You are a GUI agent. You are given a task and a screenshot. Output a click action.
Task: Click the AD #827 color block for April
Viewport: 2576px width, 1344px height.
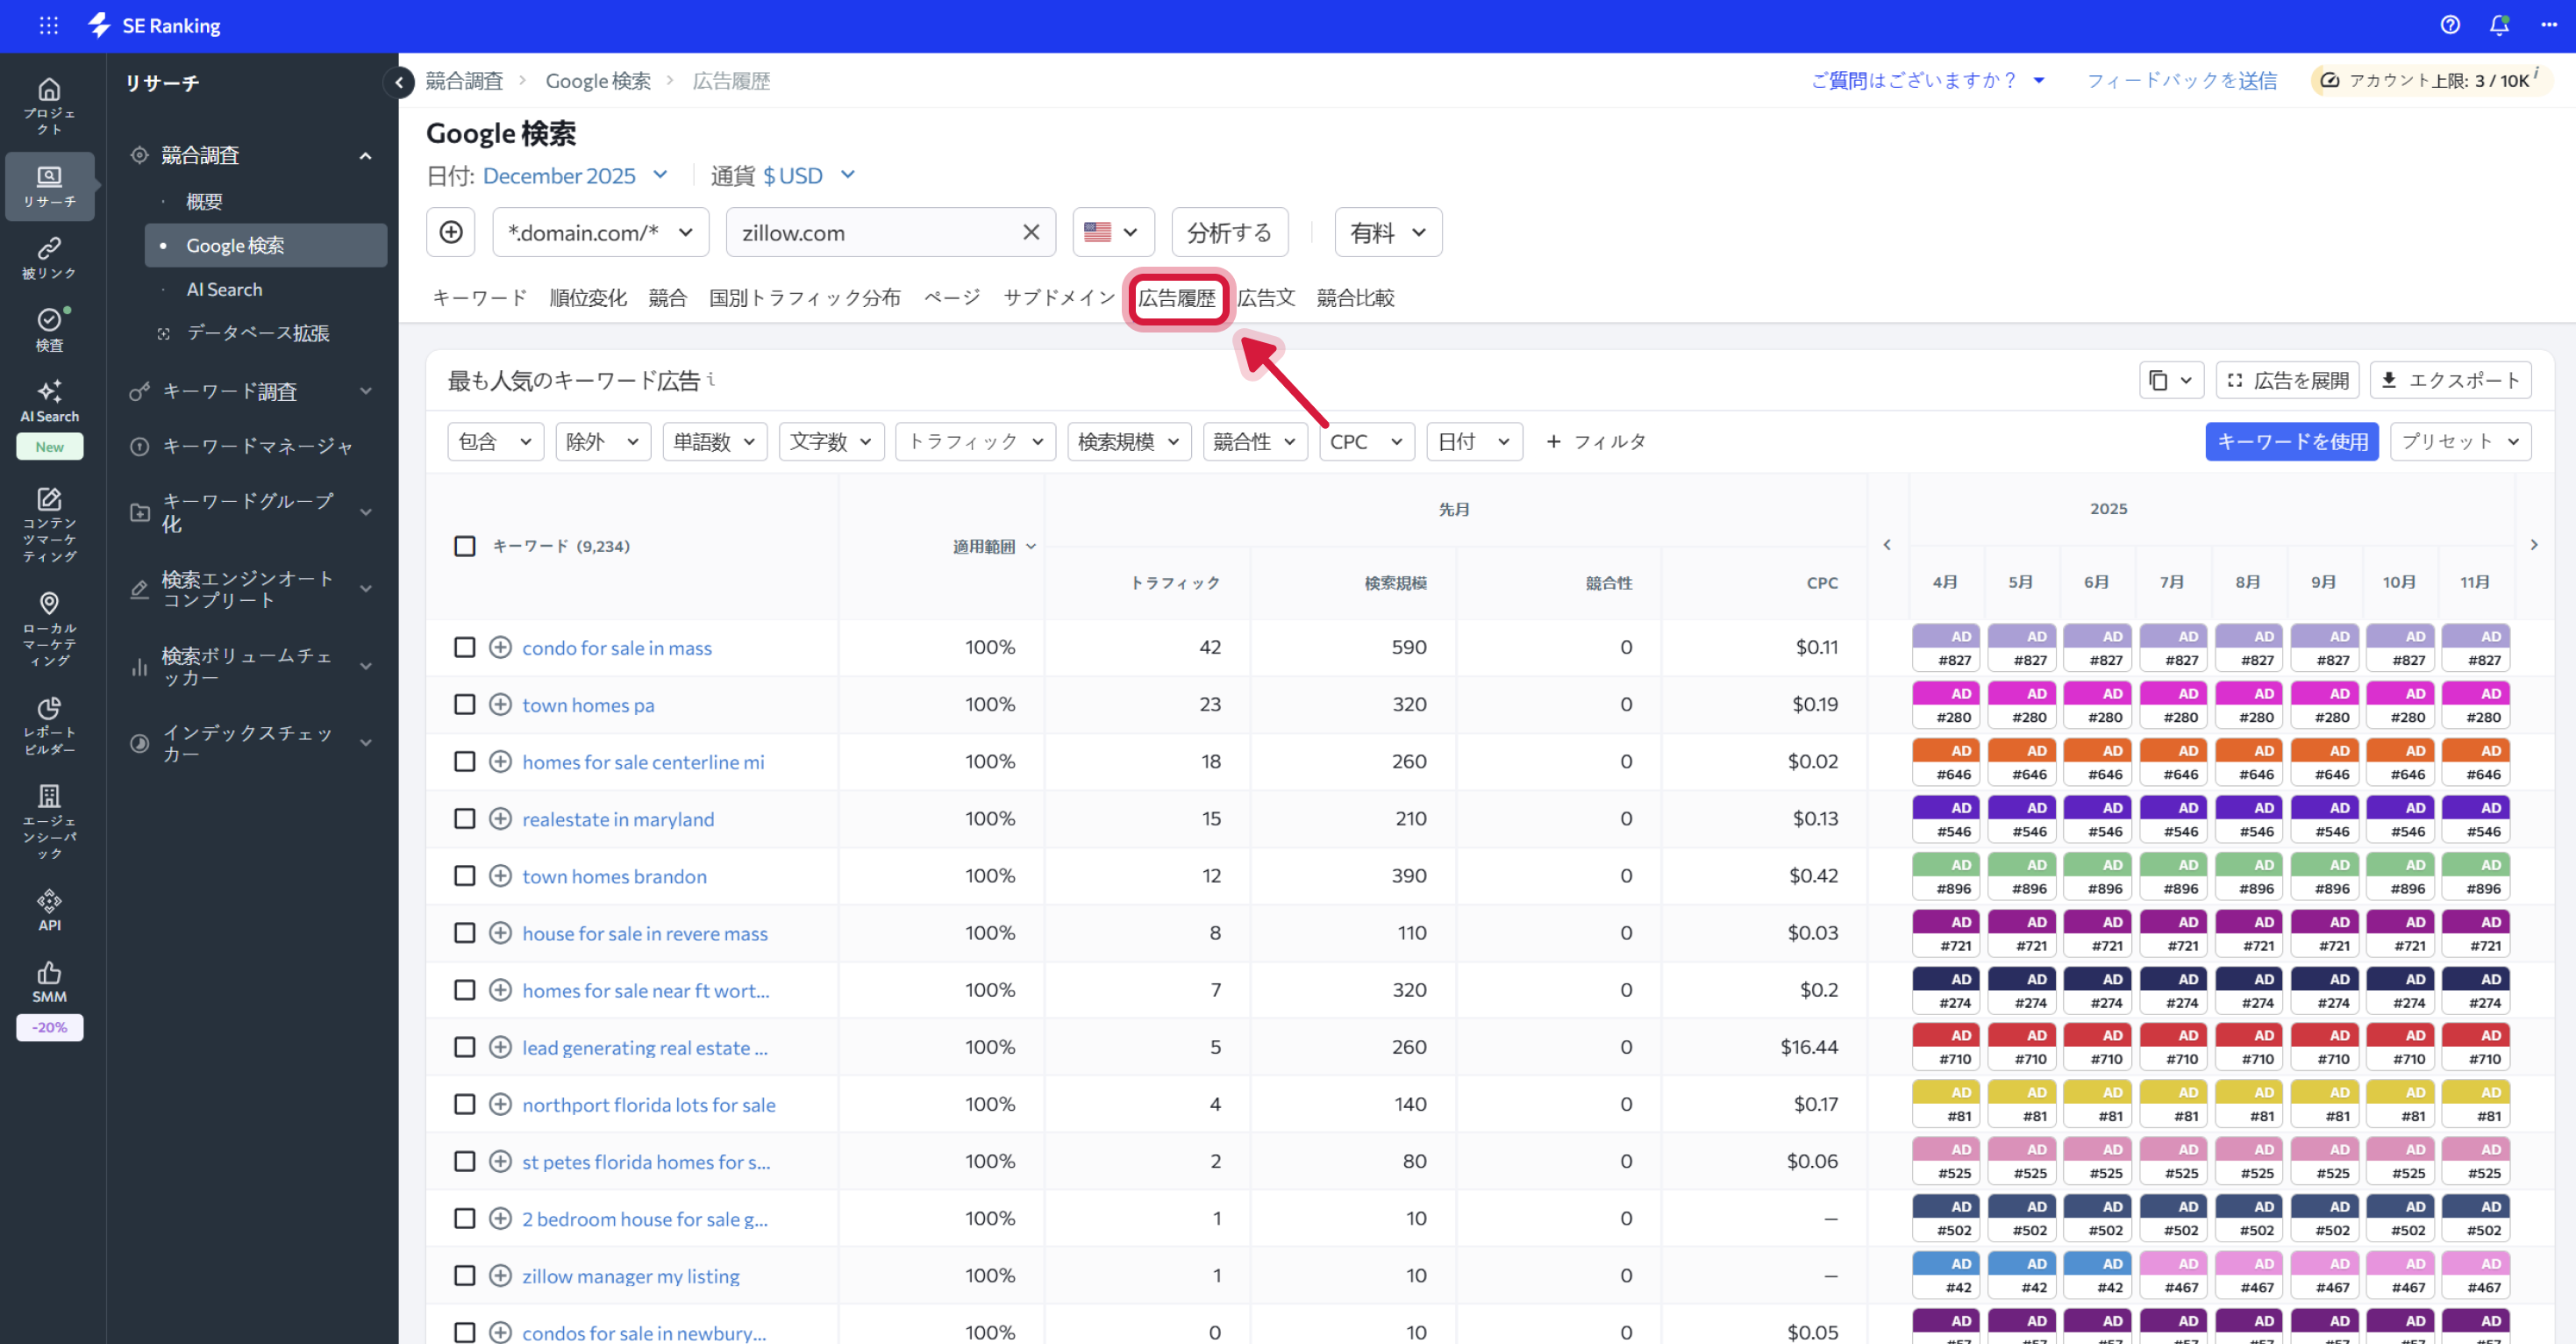point(1945,647)
